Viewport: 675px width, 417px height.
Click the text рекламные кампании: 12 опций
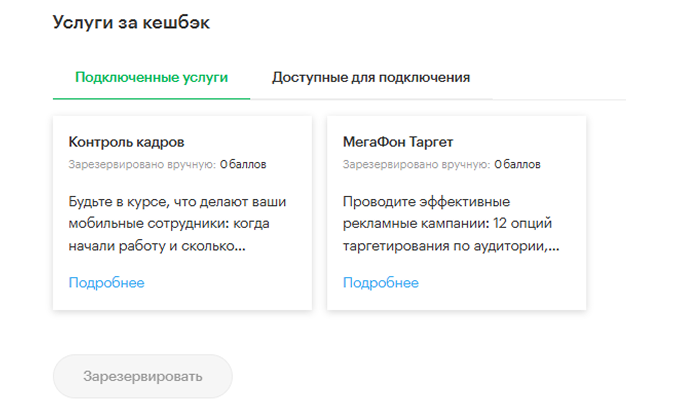coord(447,224)
